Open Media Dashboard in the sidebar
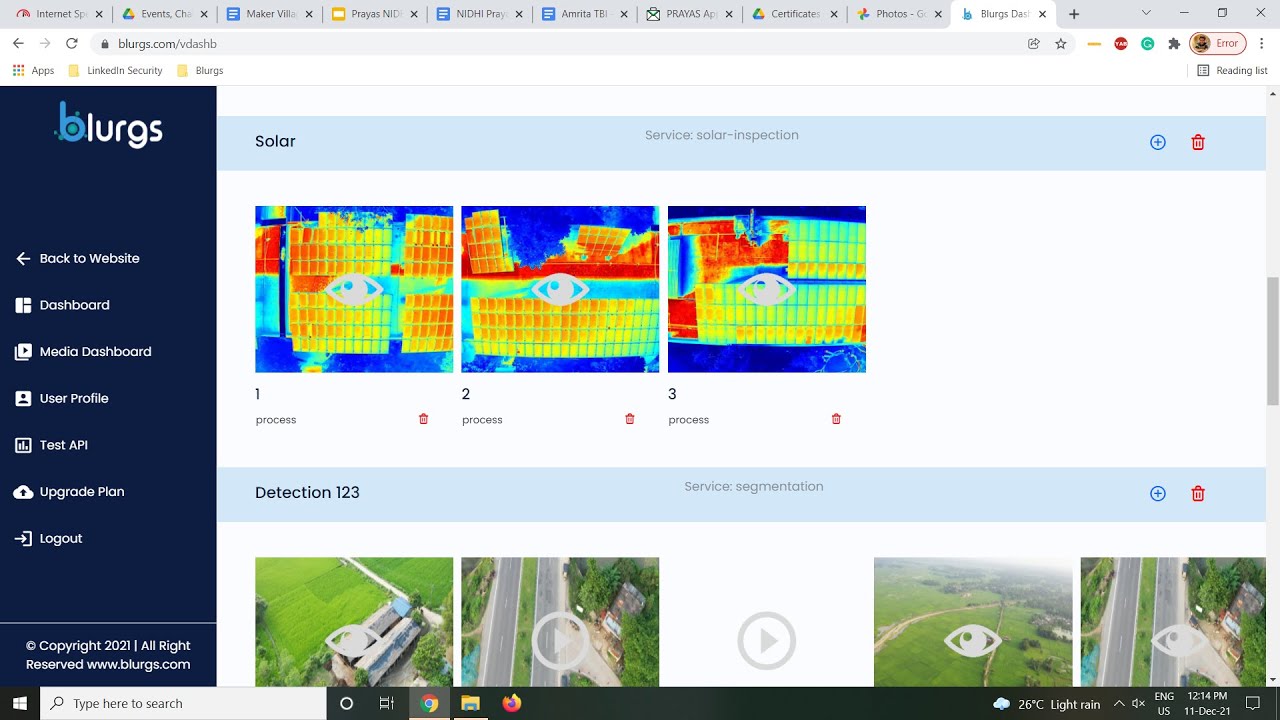Viewport: 1280px width, 720px height. 83,352
